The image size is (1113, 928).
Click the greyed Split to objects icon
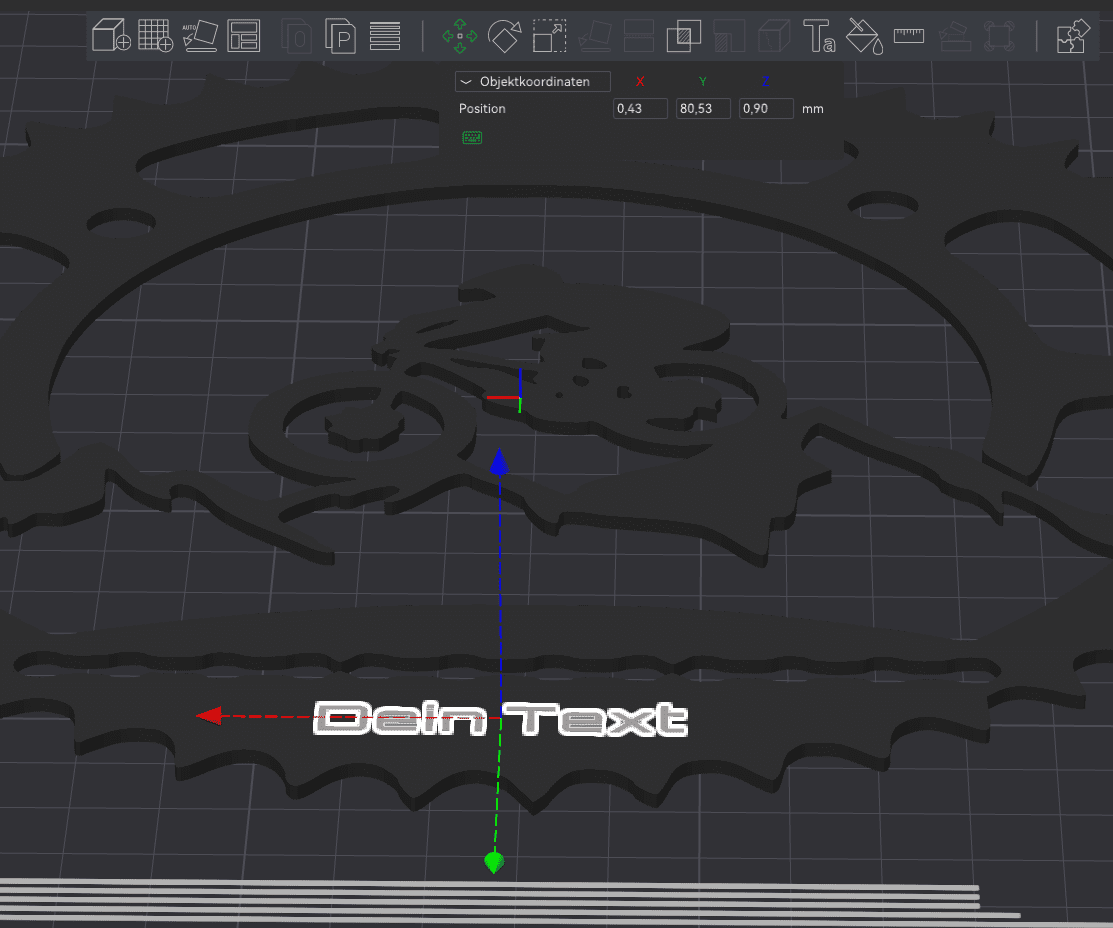(x=297, y=36)
